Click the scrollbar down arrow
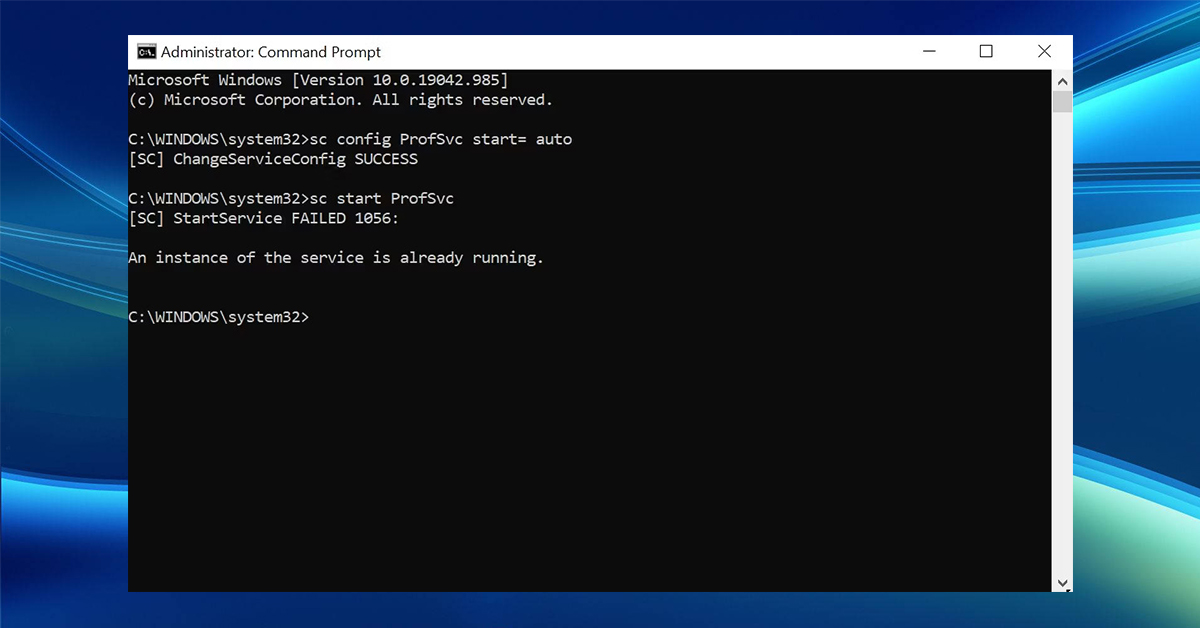1200x628 pixels. coord(1062,582)
